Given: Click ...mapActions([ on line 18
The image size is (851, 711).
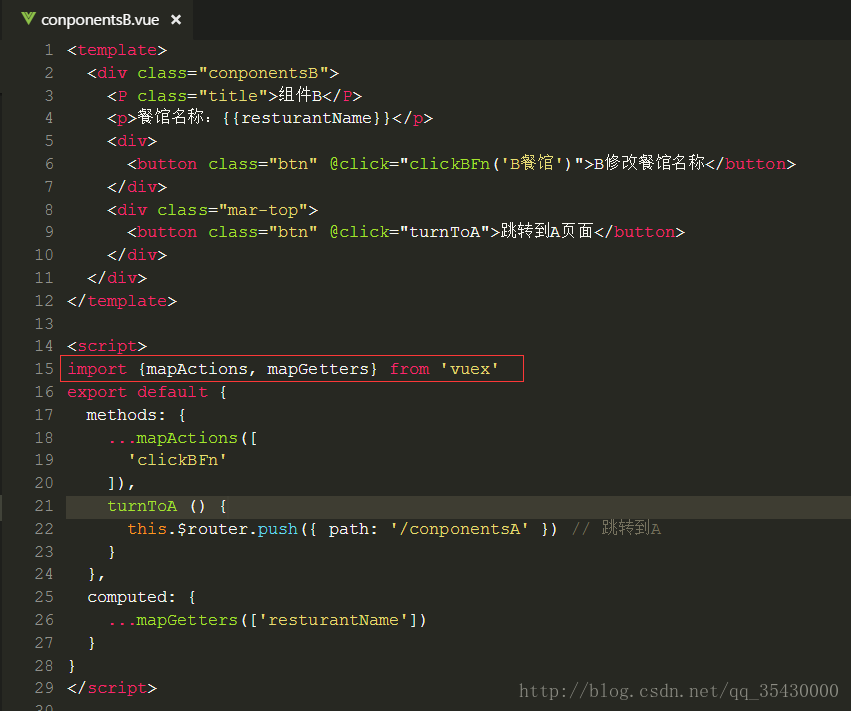Looking at the screenshot, I should pos(182,438).
